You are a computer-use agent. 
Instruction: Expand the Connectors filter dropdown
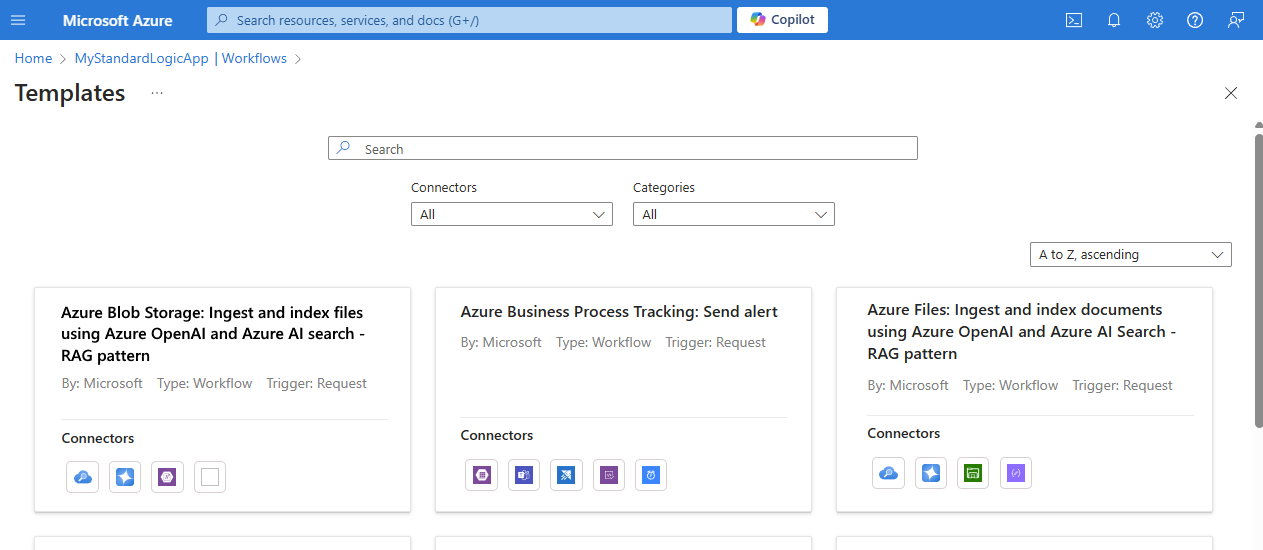(x=511, y=214)
